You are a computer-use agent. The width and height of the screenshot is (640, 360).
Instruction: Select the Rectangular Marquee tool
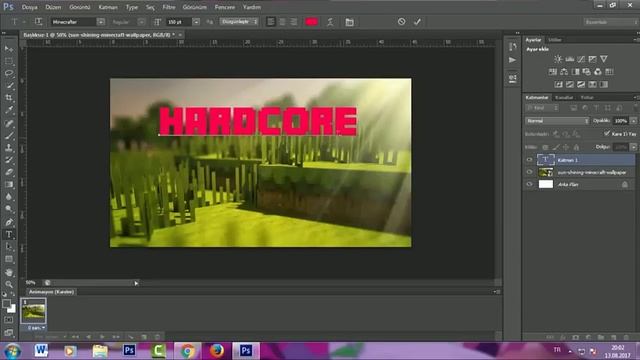pyautogui.click(x=9, y=61)
